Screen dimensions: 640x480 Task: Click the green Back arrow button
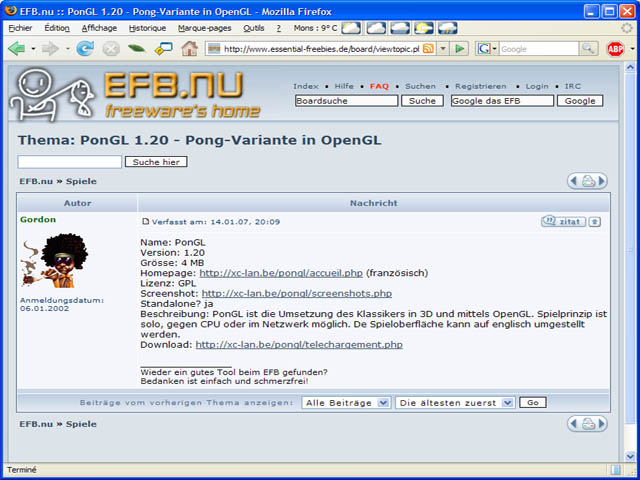17,49
